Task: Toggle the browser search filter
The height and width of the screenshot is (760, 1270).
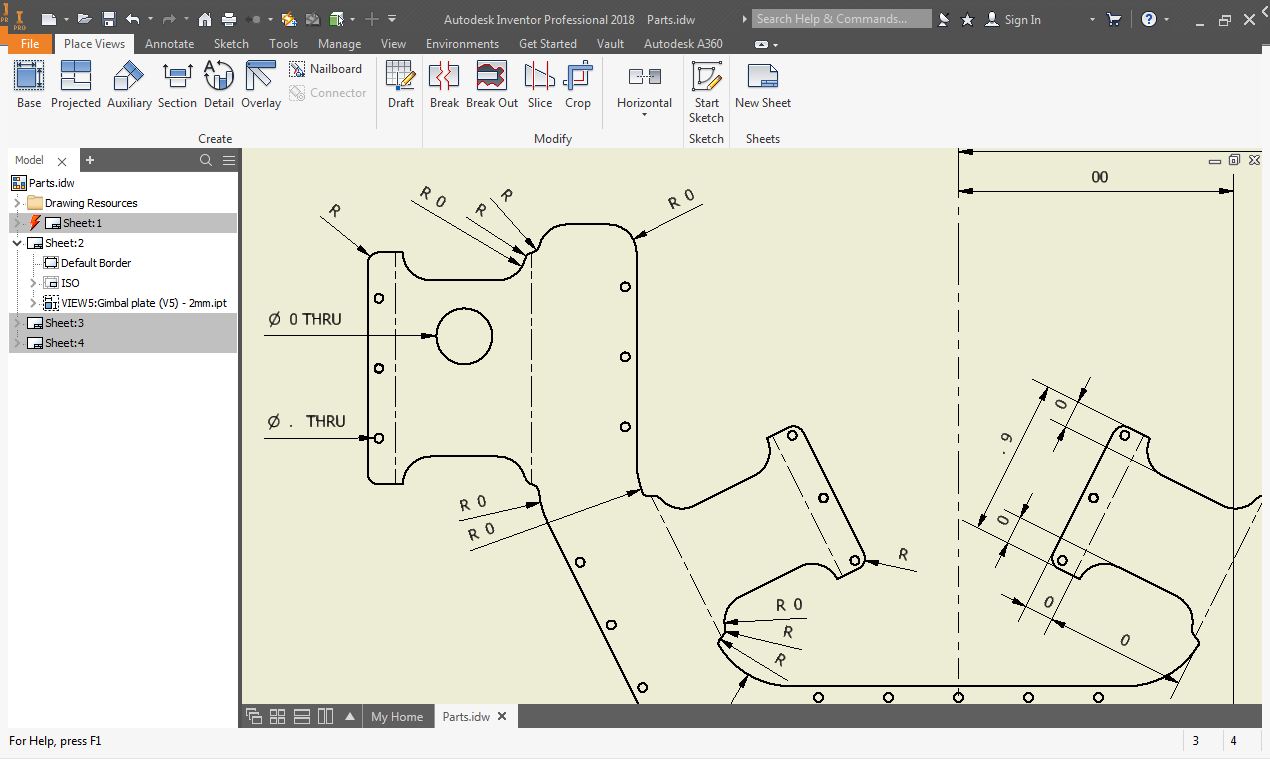Action: tap(206, 159)
